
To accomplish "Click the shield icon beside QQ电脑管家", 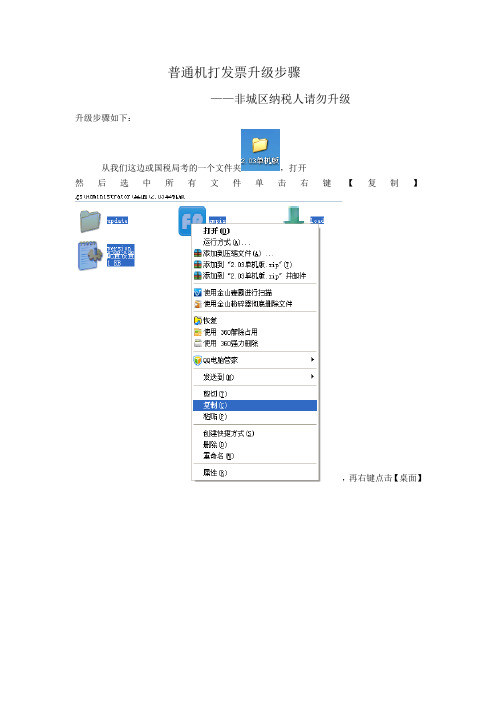I will (x=197, y=360).
